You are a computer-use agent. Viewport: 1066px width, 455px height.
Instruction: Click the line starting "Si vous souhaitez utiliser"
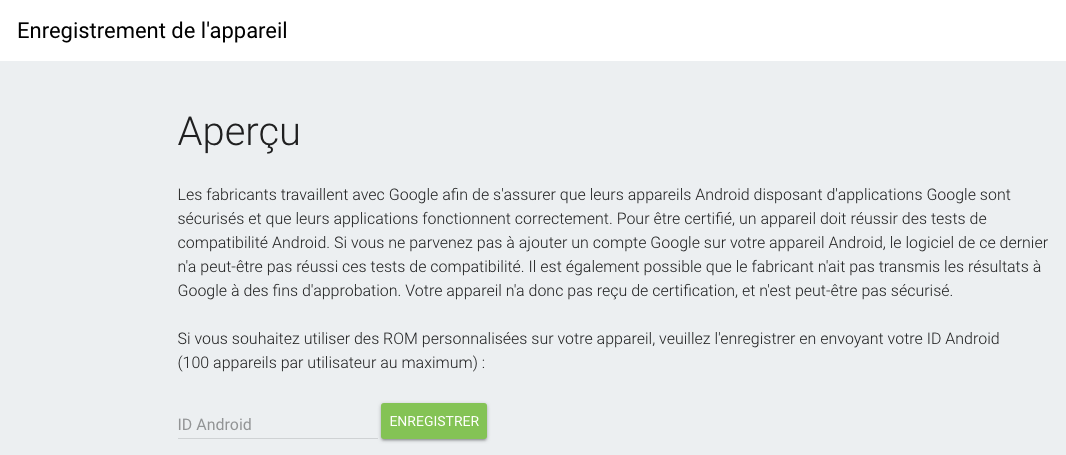[588, 338]
